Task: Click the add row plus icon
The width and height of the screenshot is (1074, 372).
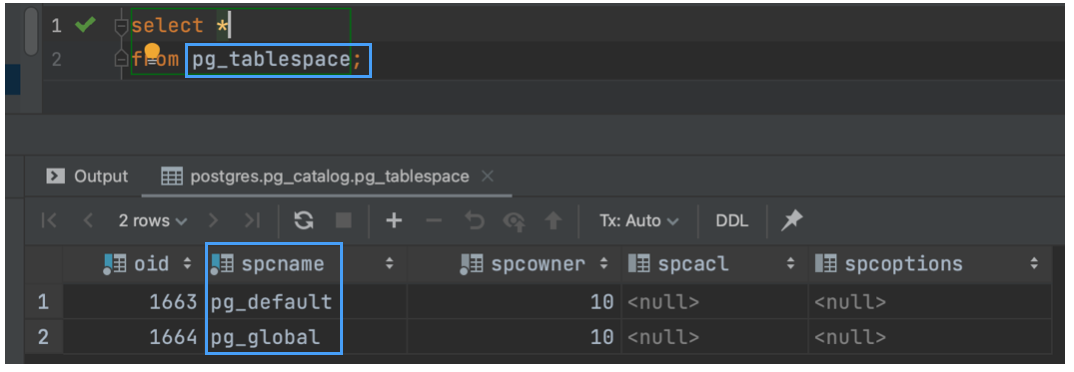Action: 394,221
